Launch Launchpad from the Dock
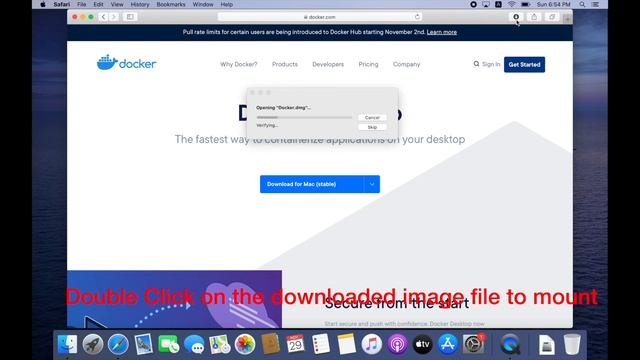 point(93,344)
